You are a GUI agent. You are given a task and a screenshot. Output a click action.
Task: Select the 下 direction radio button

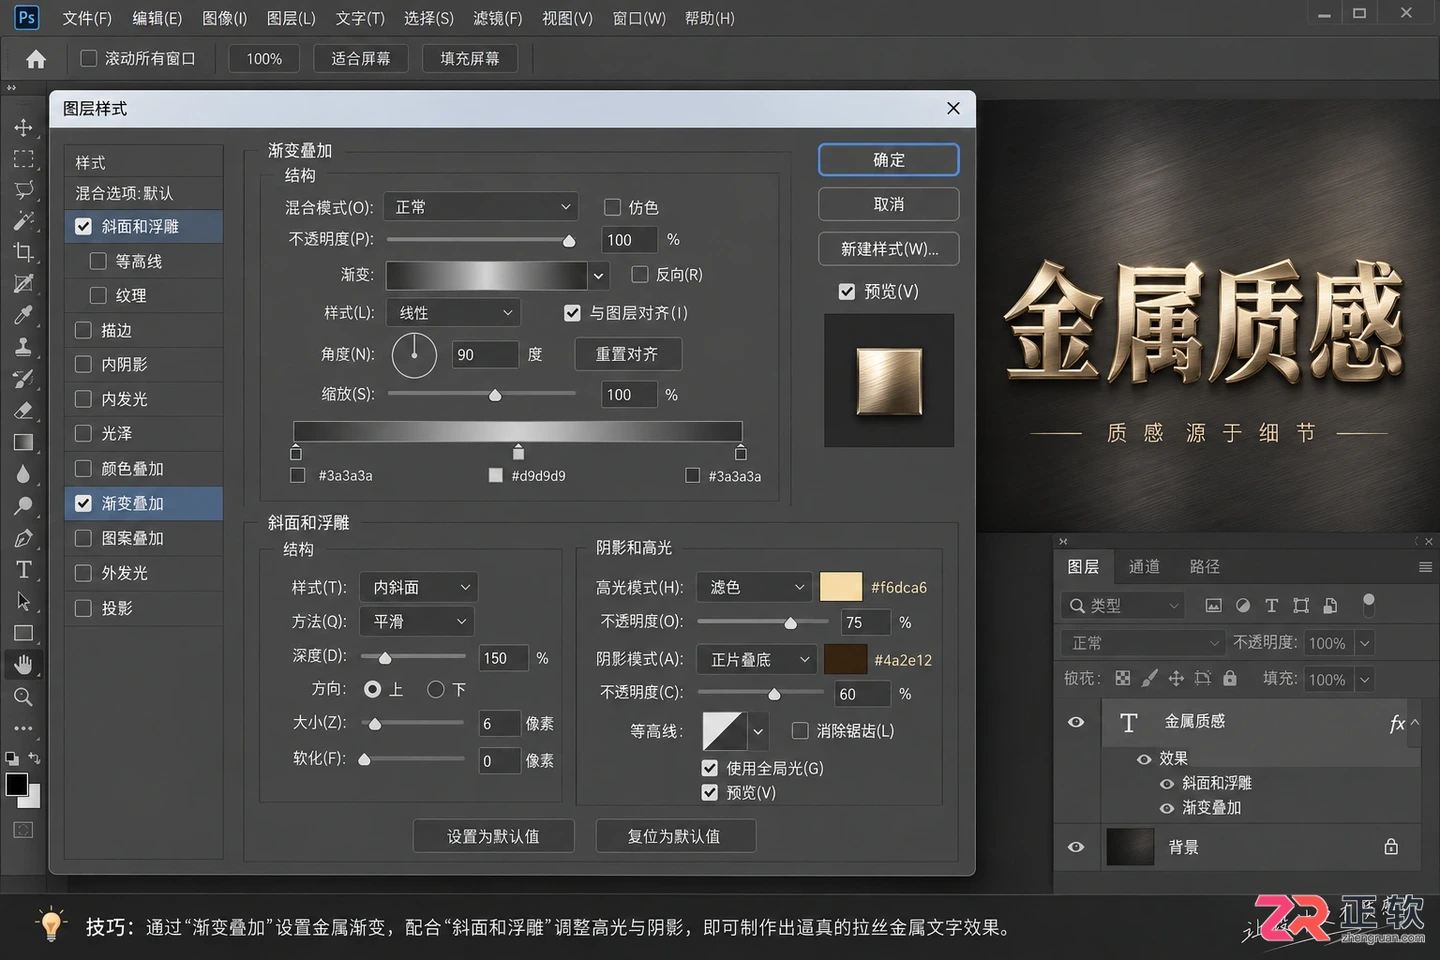pos(436,689)
